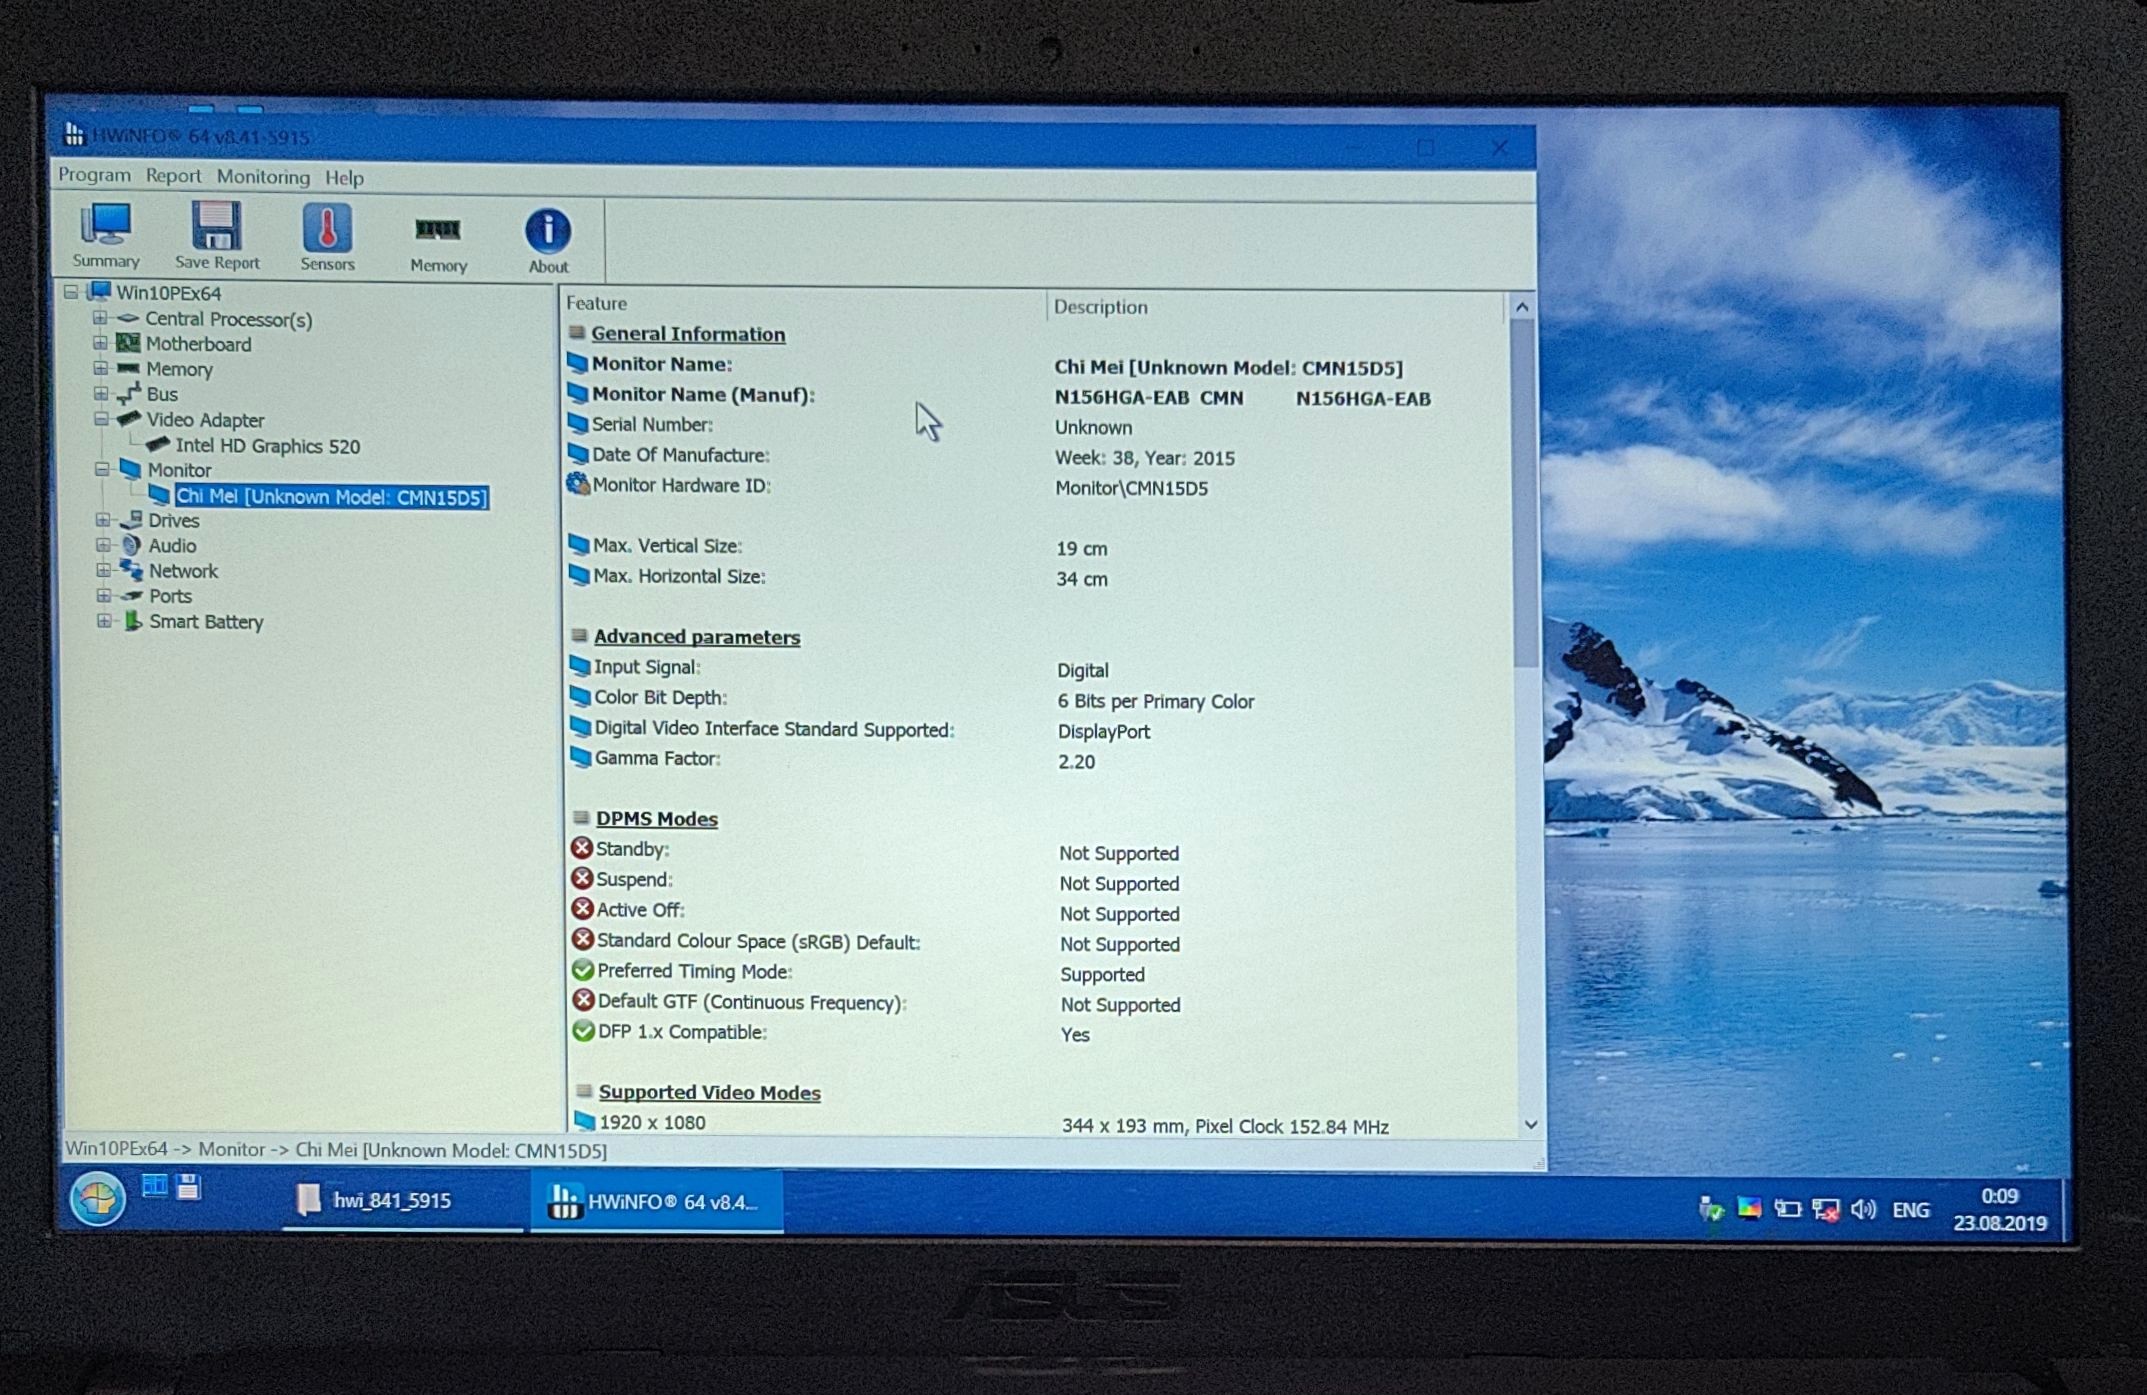Click the DPMS Modes section header
This screenshot has height=1395, width=2147.
tap(657, 819)
